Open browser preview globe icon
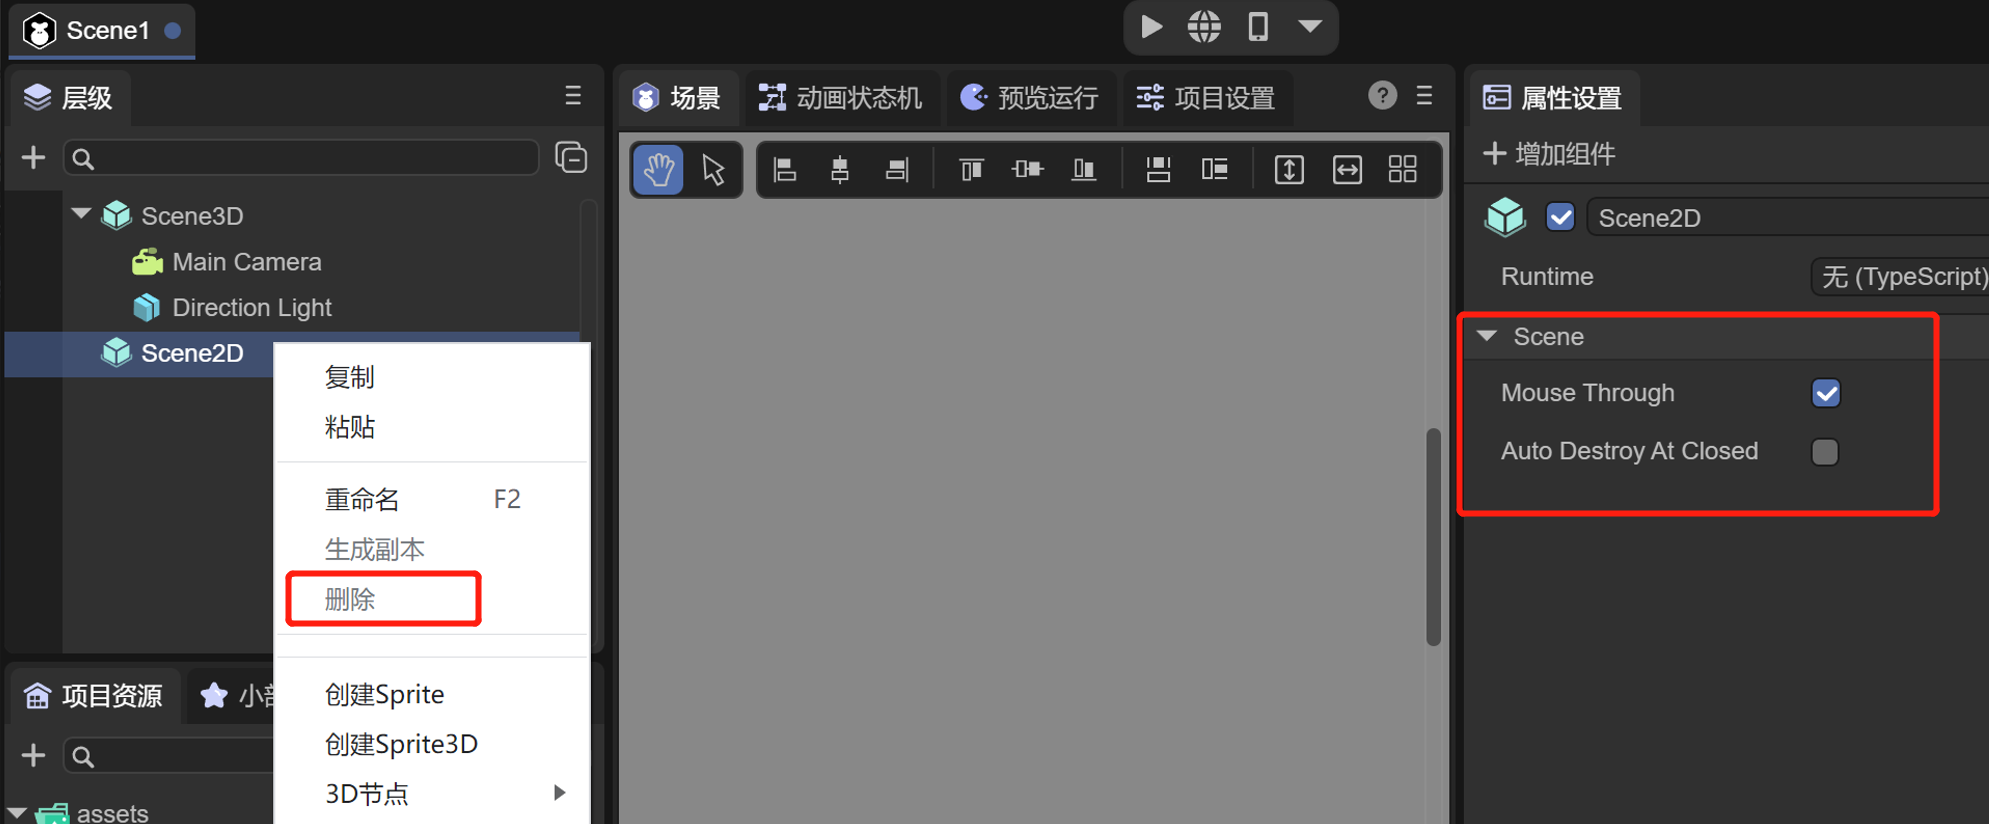 click(1204, 27)
